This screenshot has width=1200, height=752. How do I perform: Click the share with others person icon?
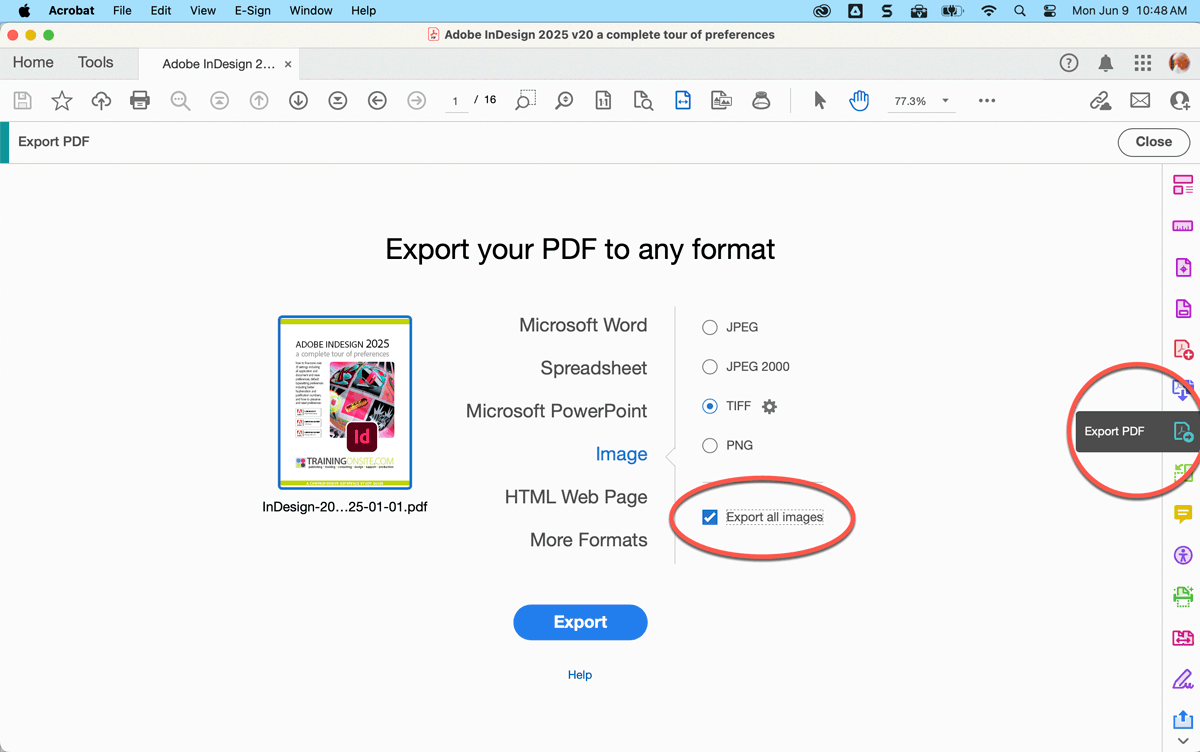[1180, 101]
